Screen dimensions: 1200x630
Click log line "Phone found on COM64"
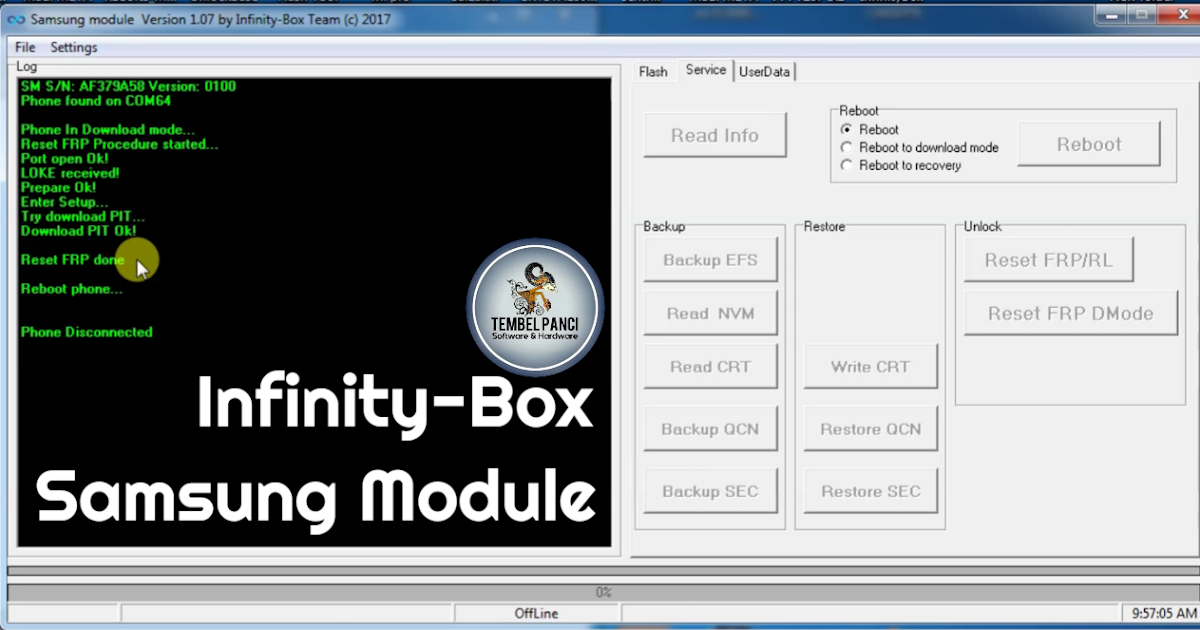(96, 101)
